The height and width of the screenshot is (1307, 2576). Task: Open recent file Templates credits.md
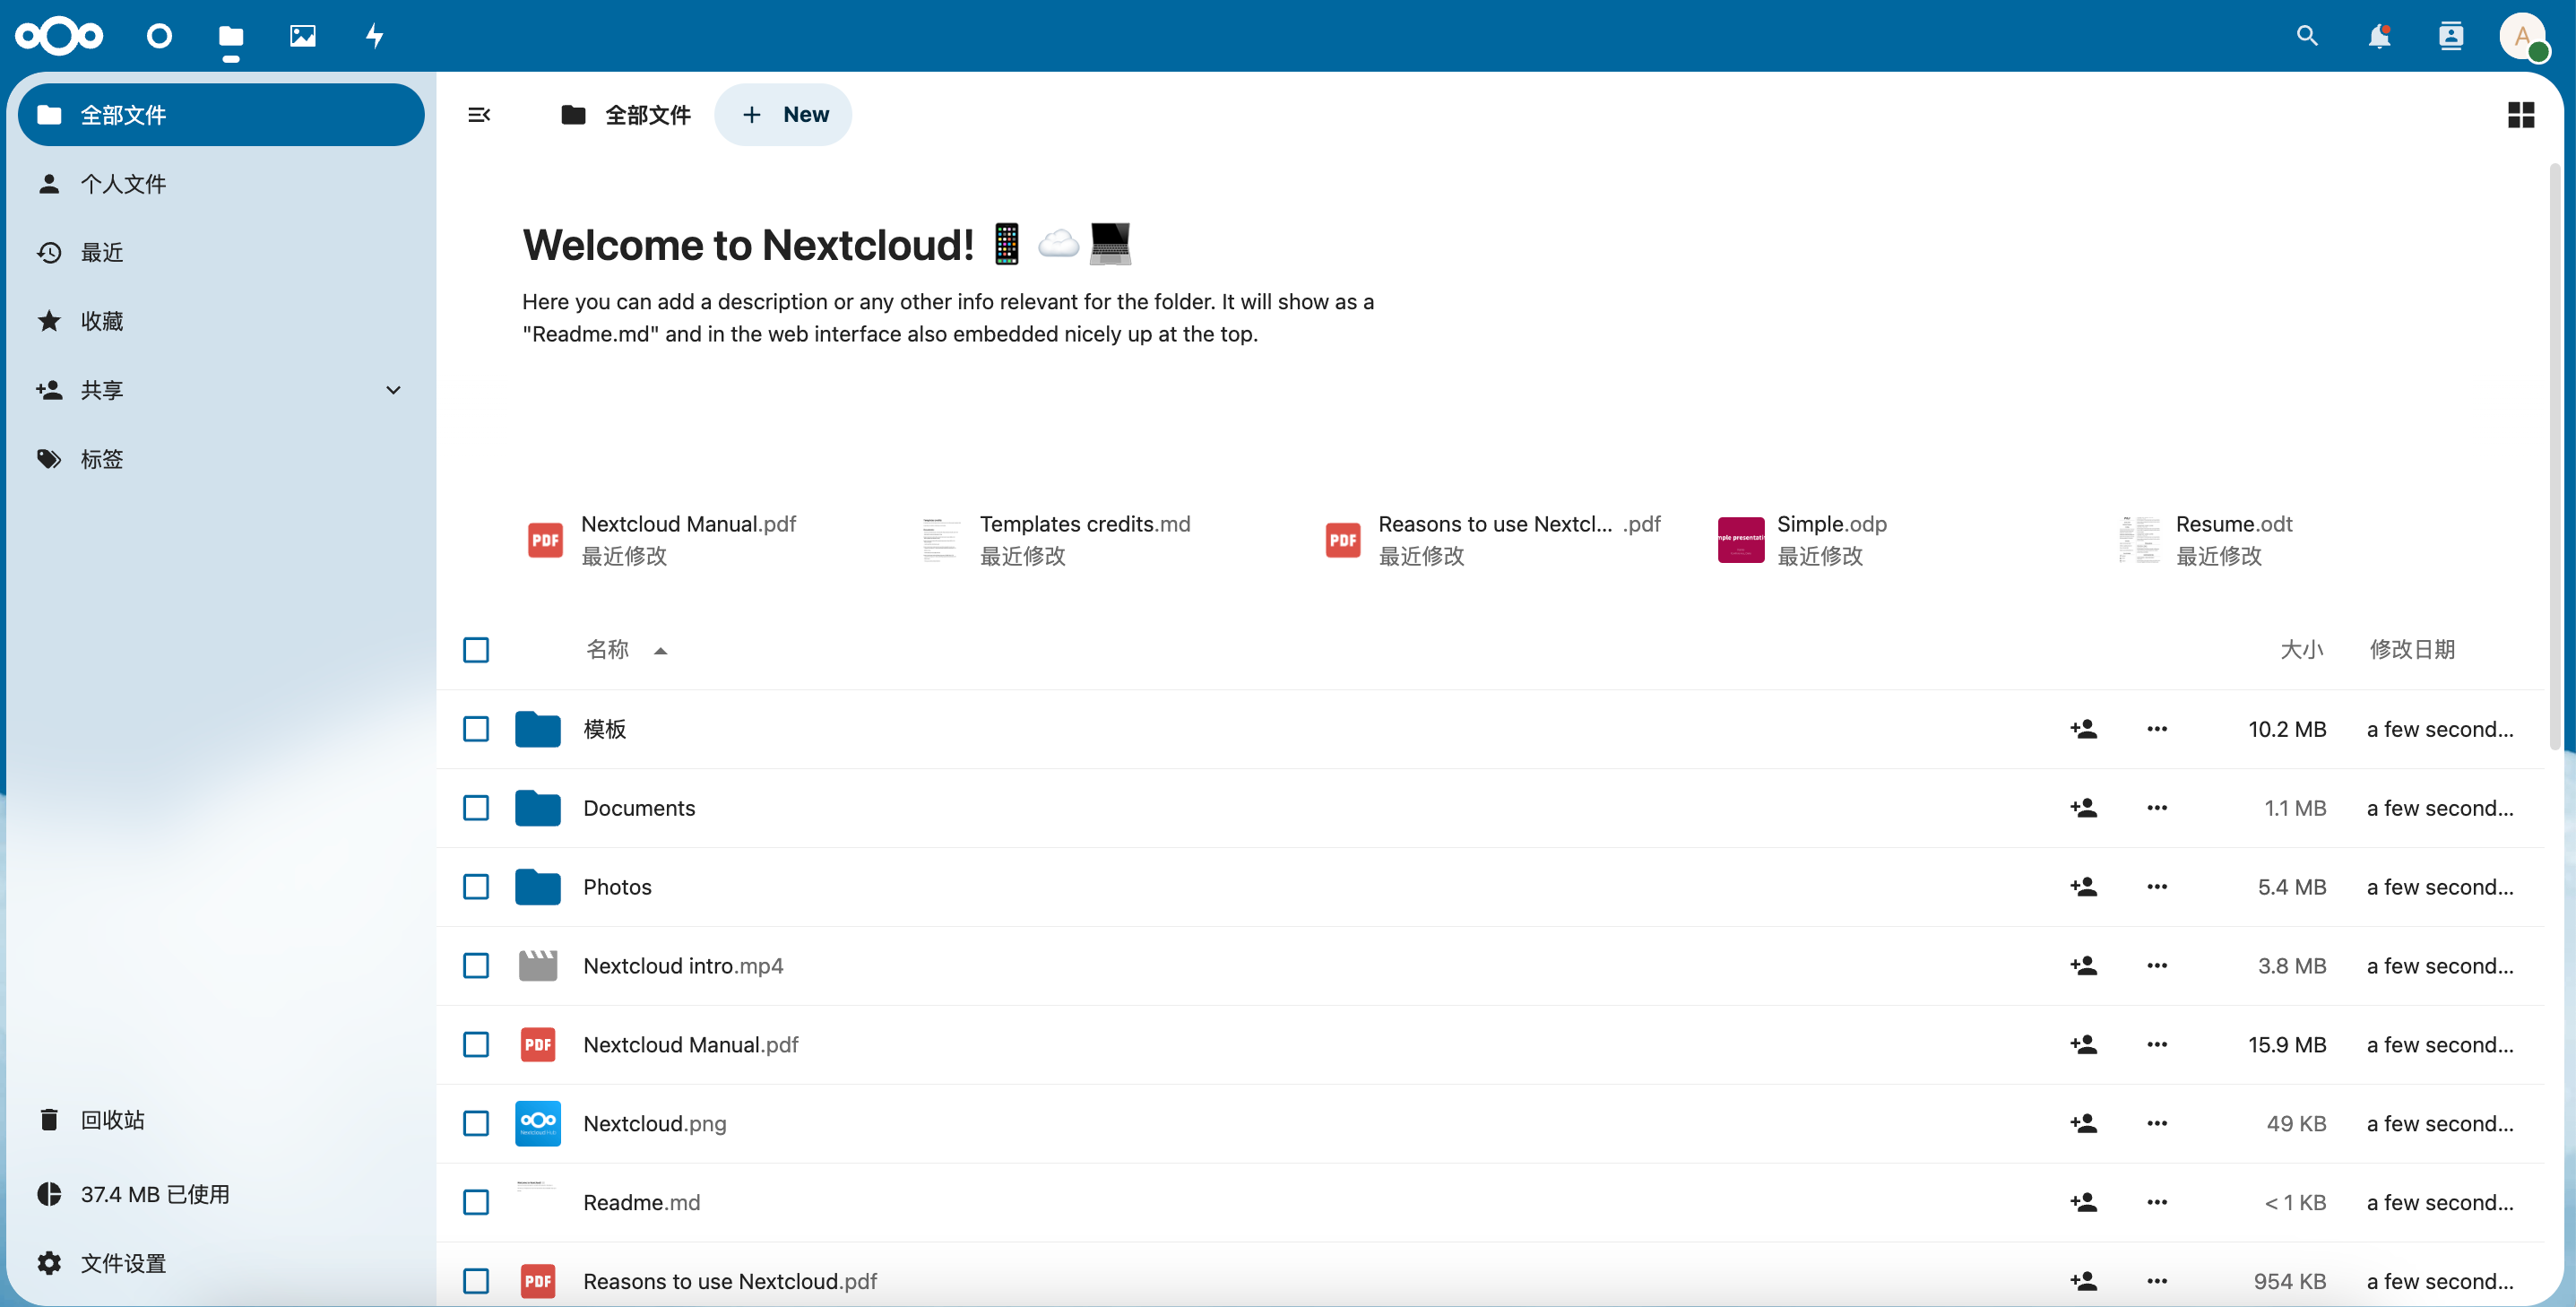(x=1086, y=540)
